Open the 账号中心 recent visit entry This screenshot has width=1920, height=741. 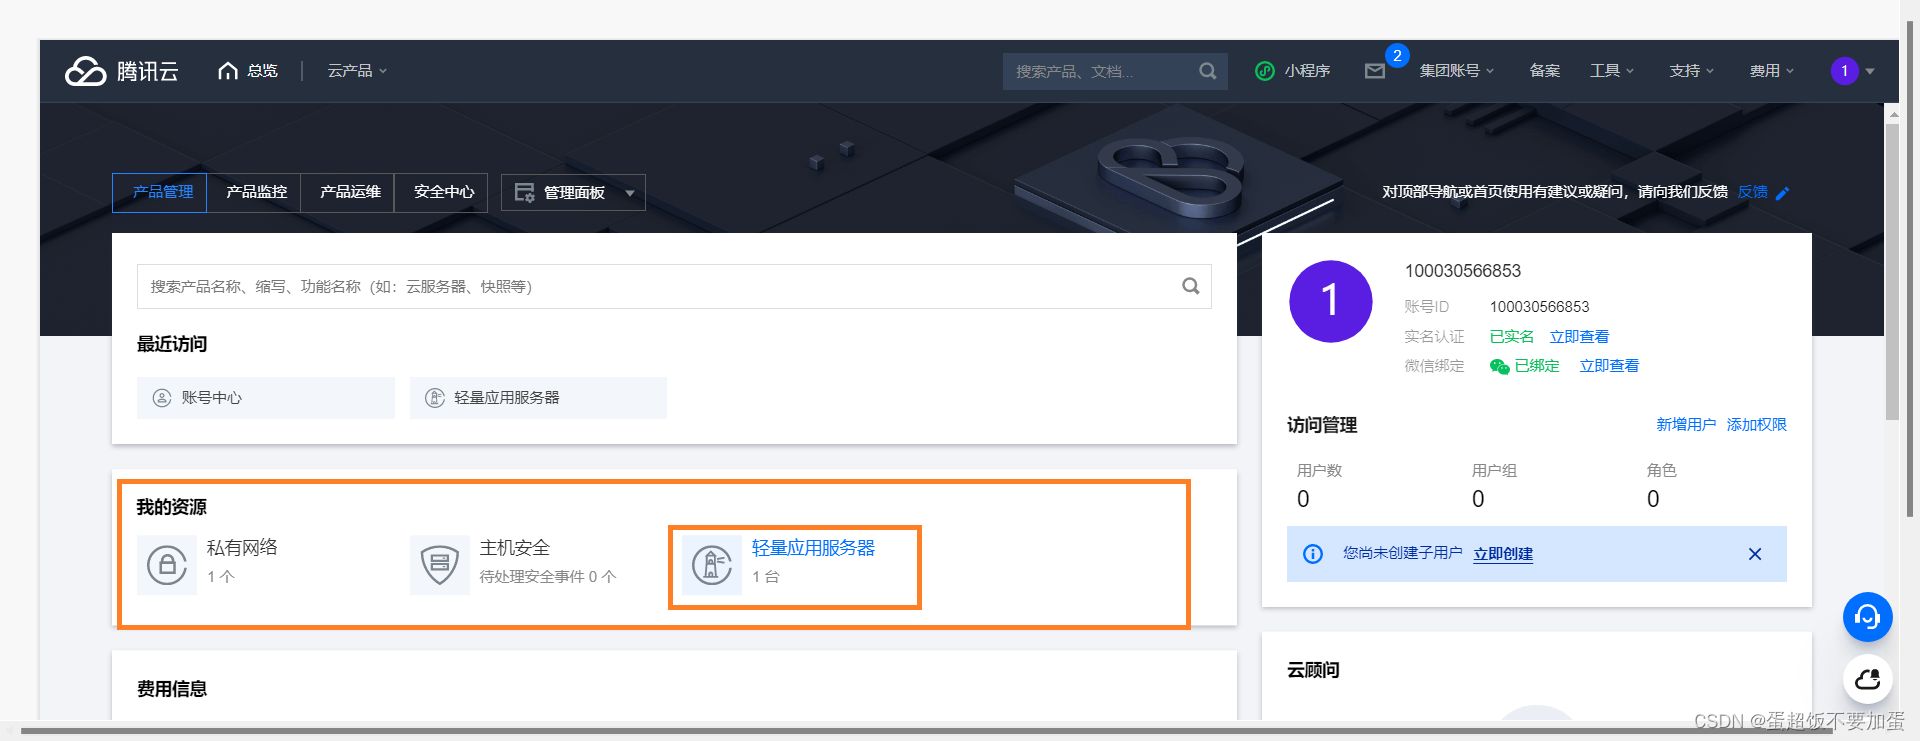click(x=266, y=398)
